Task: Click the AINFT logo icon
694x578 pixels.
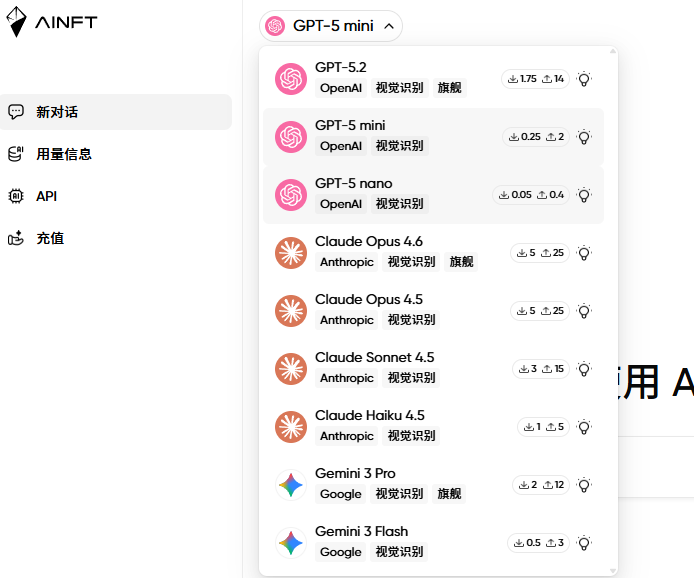Action: coord(18,21)
